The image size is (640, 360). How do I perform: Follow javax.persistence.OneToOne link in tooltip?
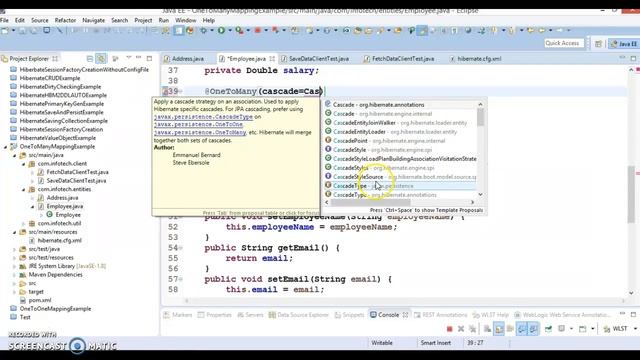(x=198, y=124)
